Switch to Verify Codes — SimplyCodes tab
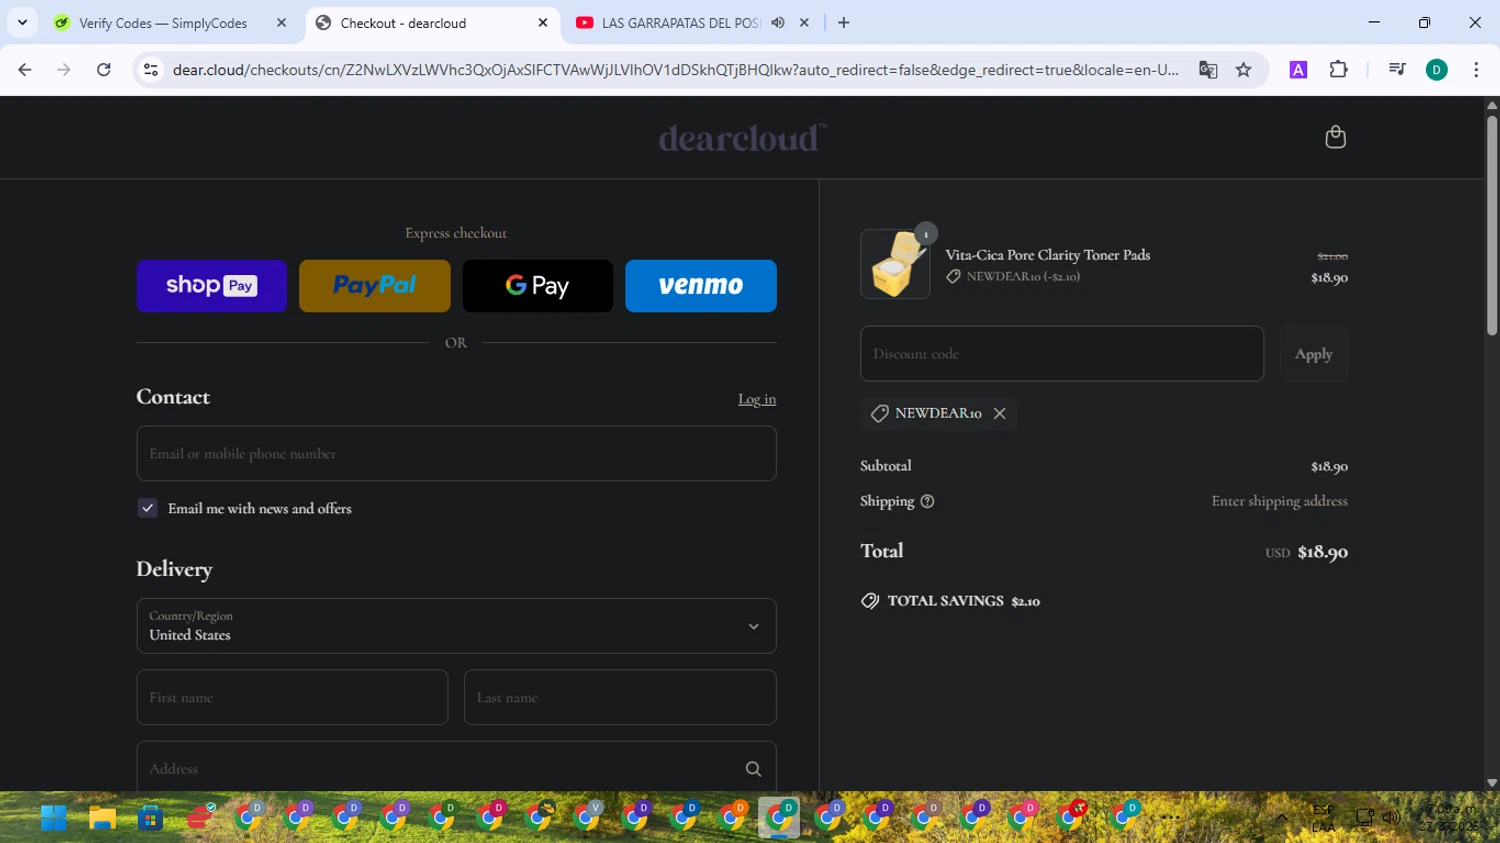The height and width of the screenshot is (843, 1500). [163, 23]
